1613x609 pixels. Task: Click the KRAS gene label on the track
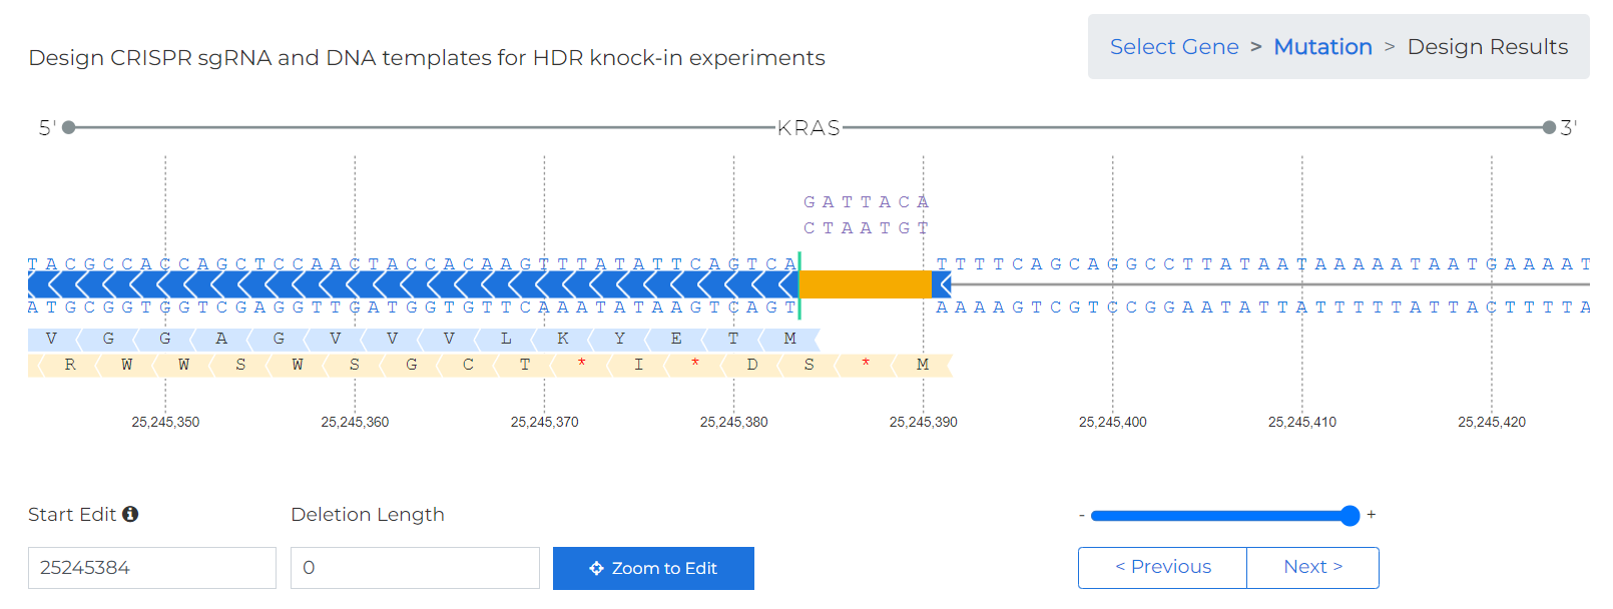click(x=809, y=128)
